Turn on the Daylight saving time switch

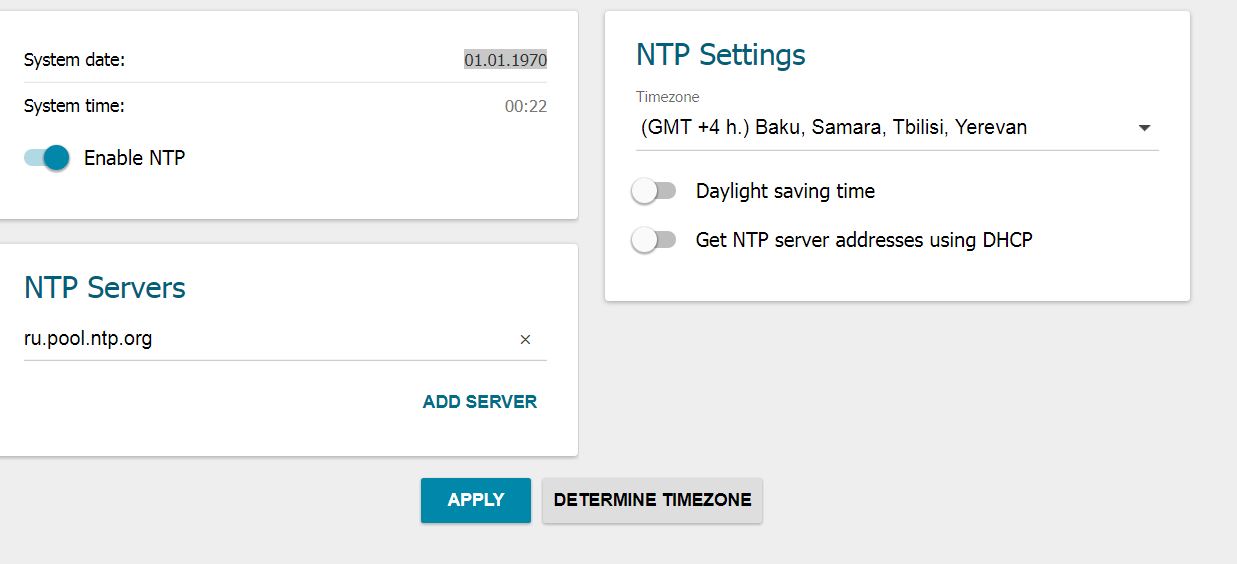click(655, 191)
